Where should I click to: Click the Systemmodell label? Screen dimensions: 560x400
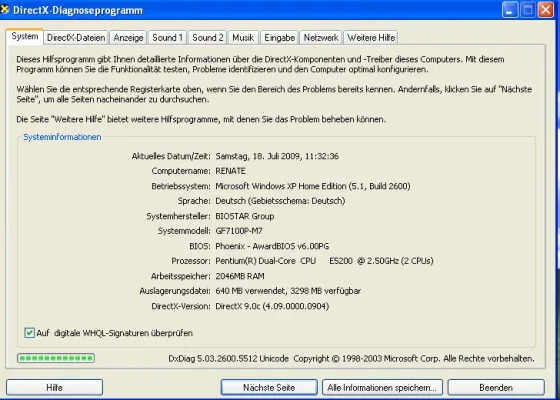click(x=184, y=231)
